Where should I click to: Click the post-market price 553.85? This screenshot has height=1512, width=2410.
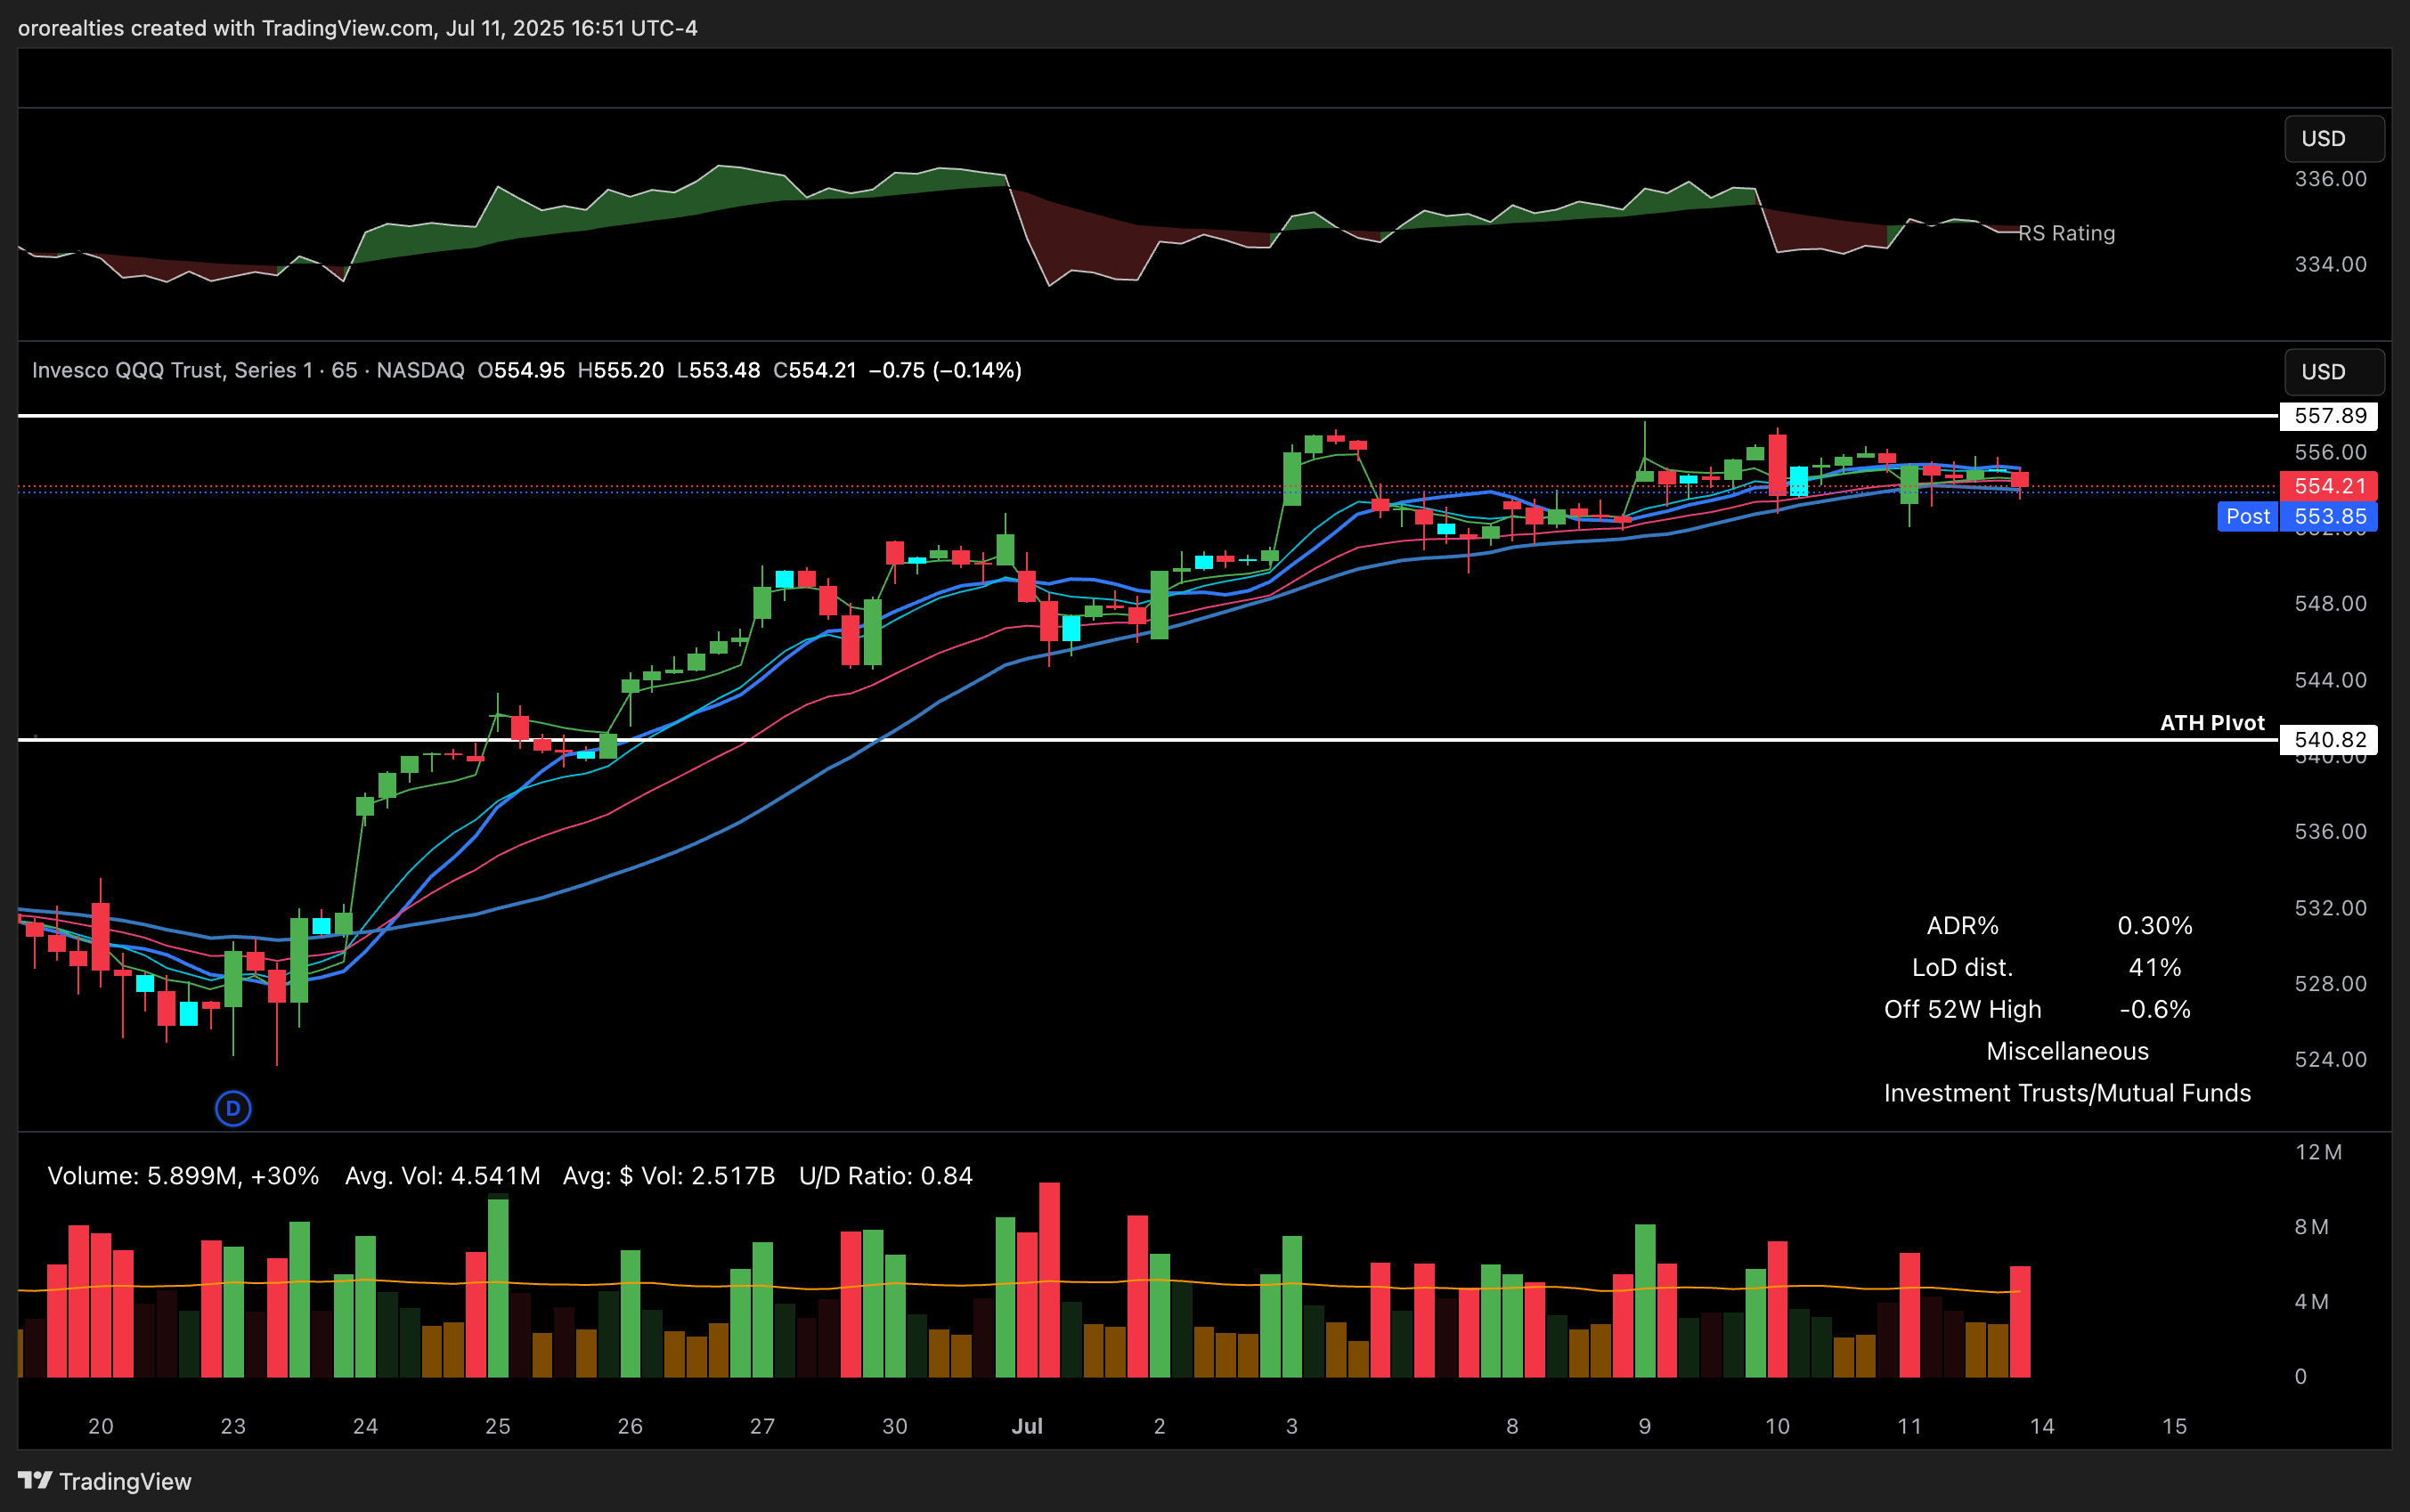[2329, 516]
